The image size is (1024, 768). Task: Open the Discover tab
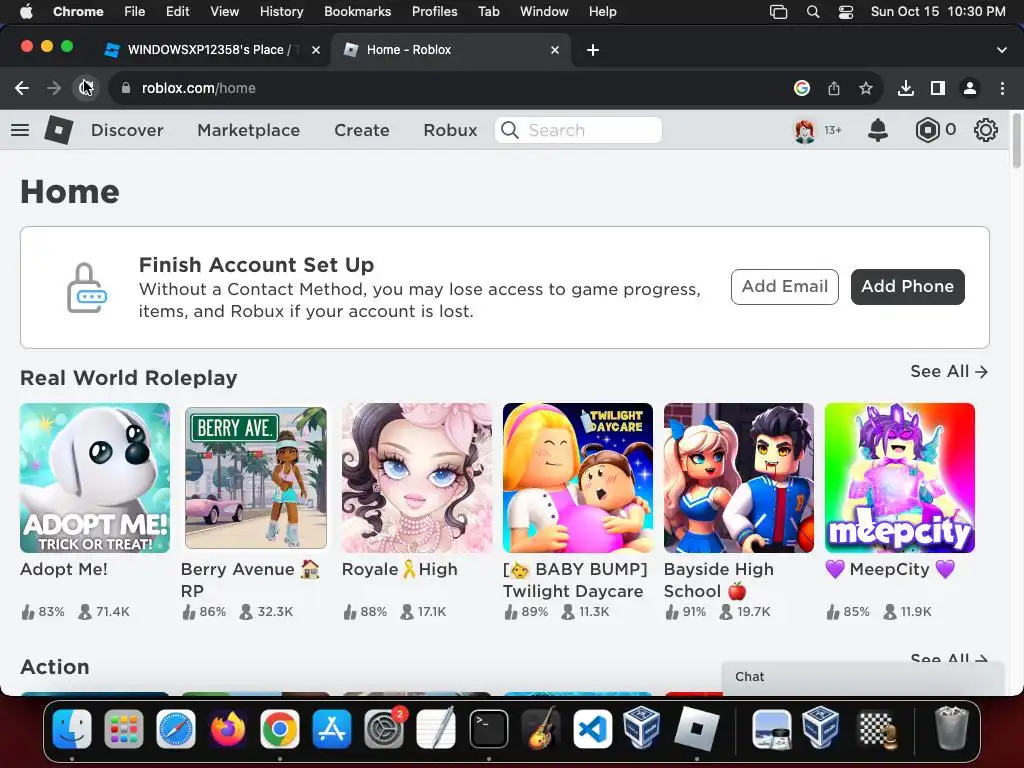127,130
